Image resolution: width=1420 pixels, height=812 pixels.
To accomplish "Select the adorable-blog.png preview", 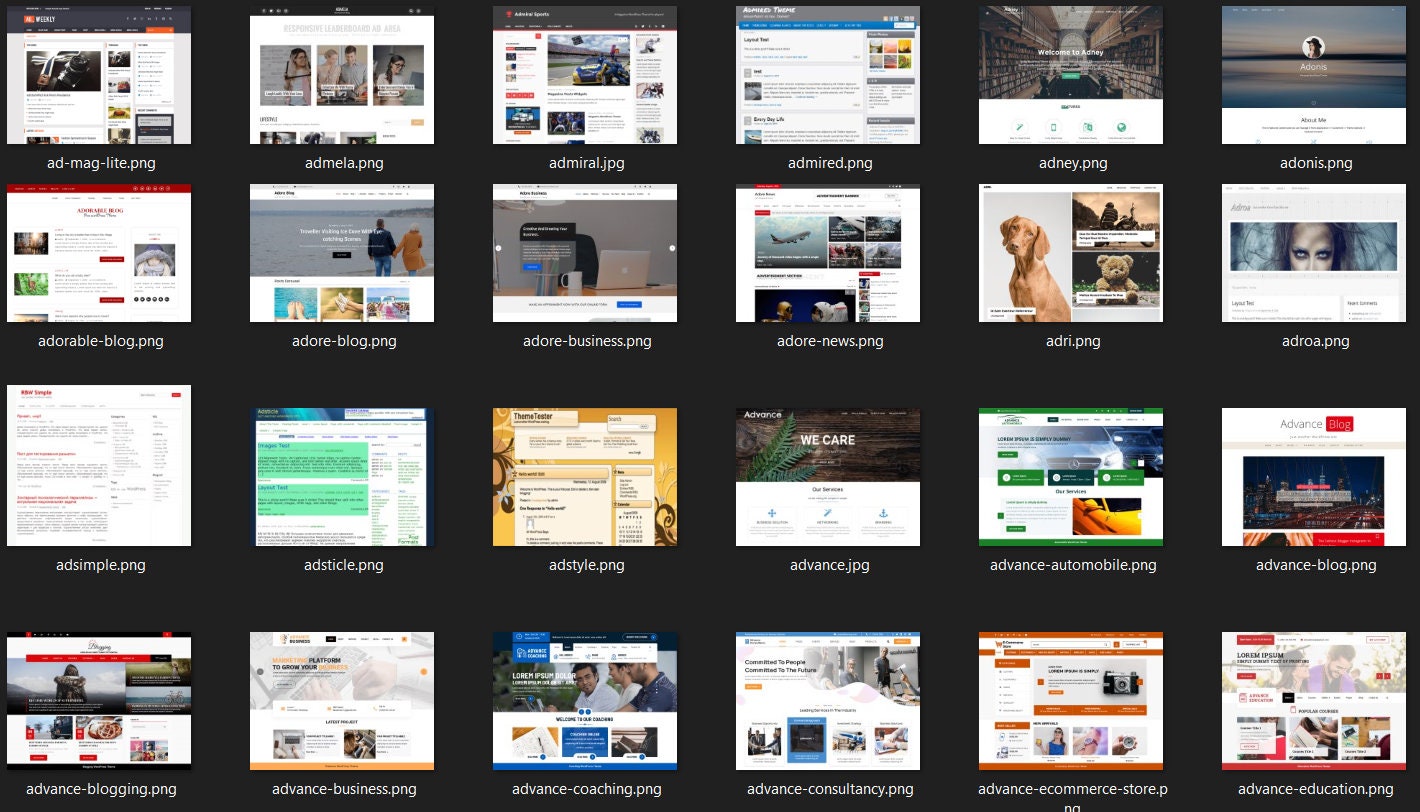I will pos(98,252).
